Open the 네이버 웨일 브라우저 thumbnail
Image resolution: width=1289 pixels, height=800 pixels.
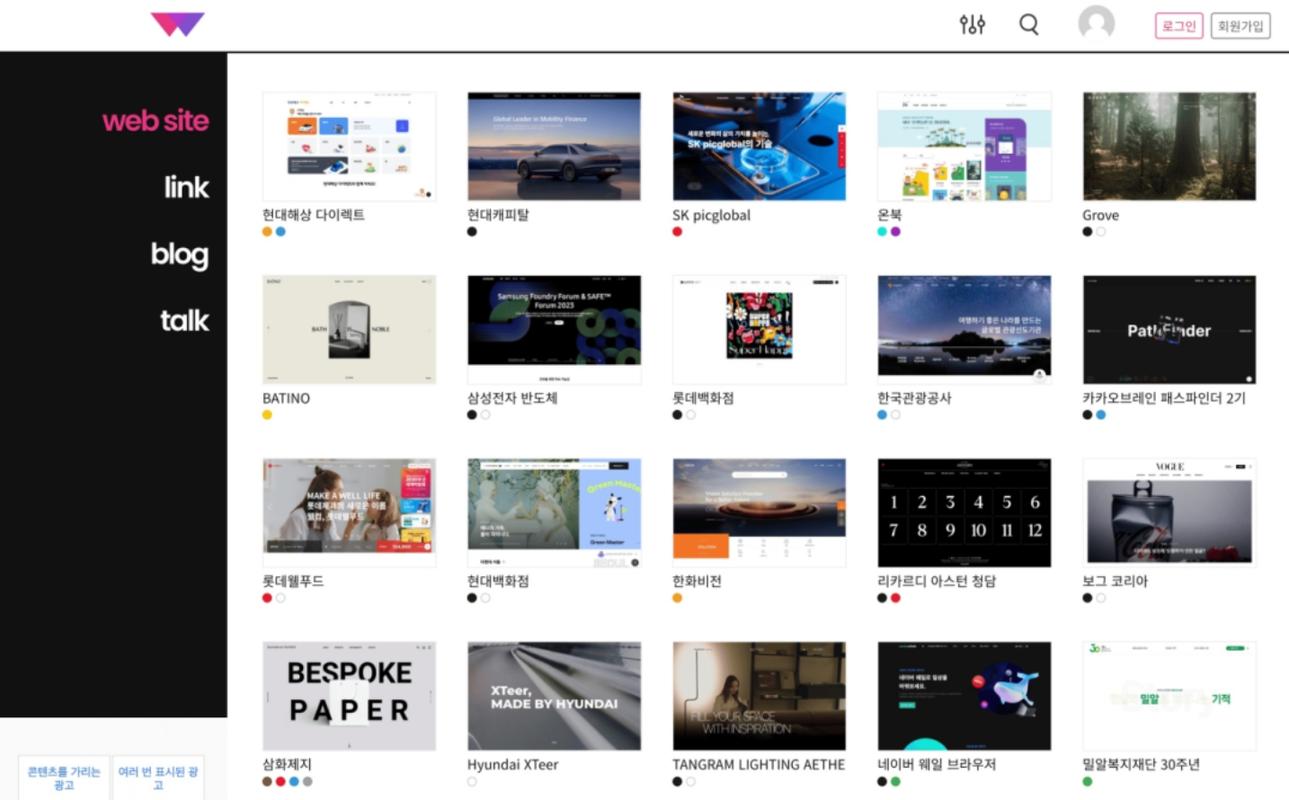click(x=964, y=696)
